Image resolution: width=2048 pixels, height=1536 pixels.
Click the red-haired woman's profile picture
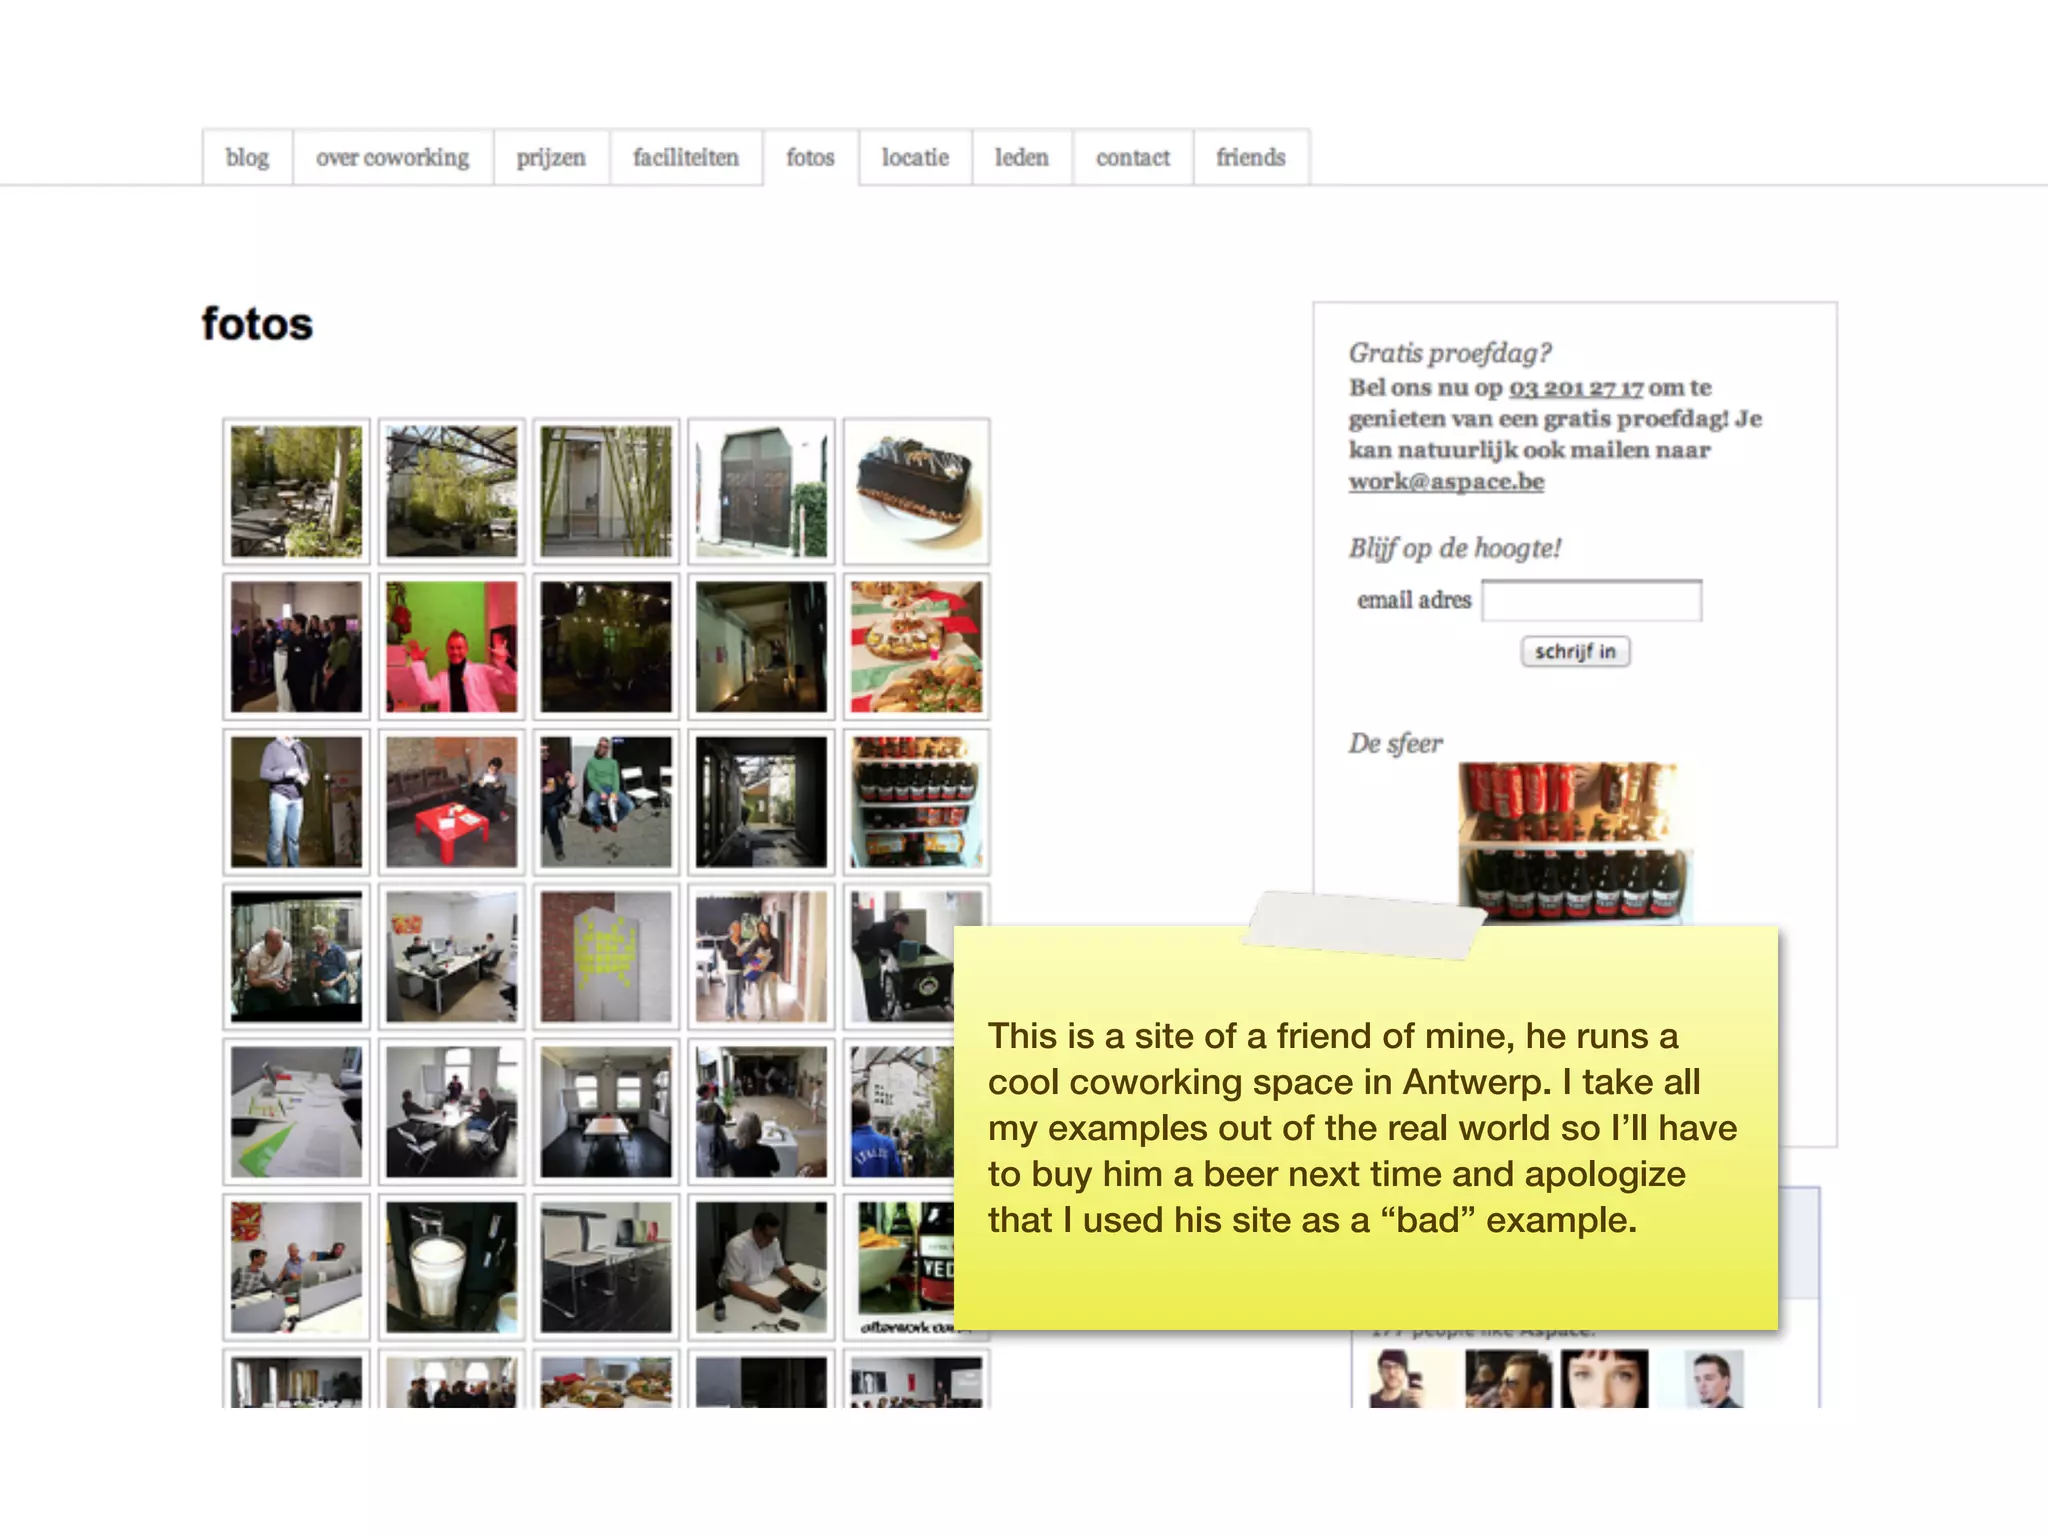point(1604,1378)
